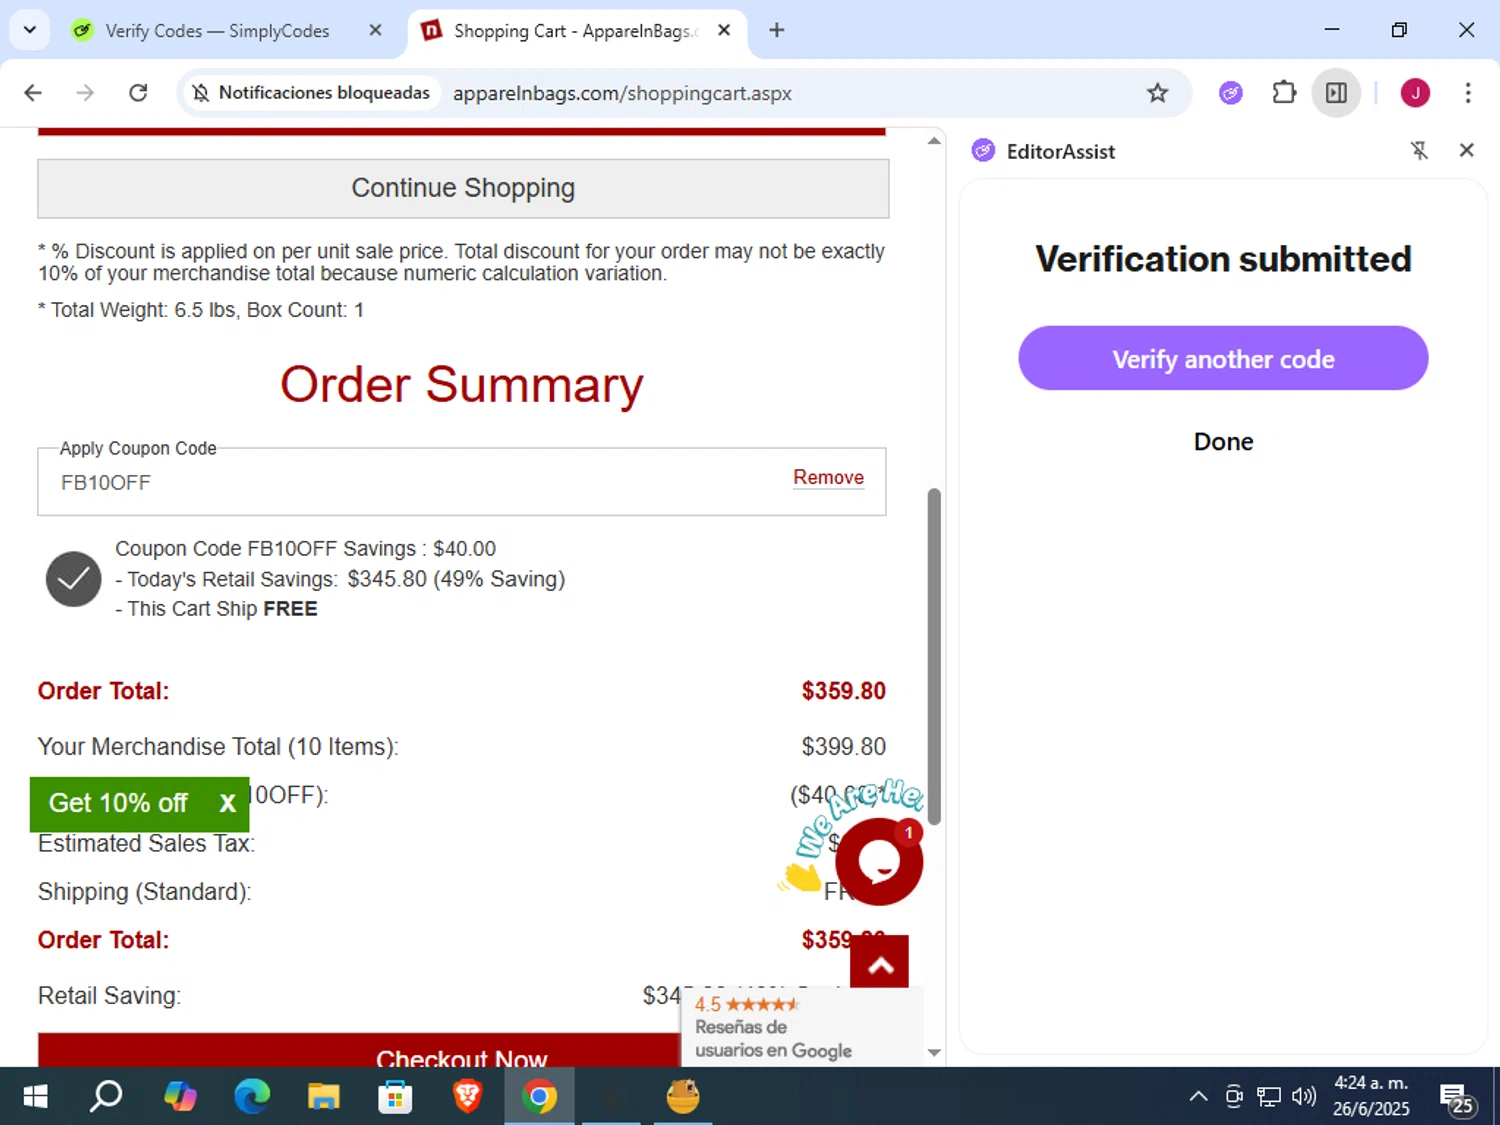Click the page scrollbar thumb
This screenshot has width=1500, height=1125.
pyautogui.click(x=934, y=657)
